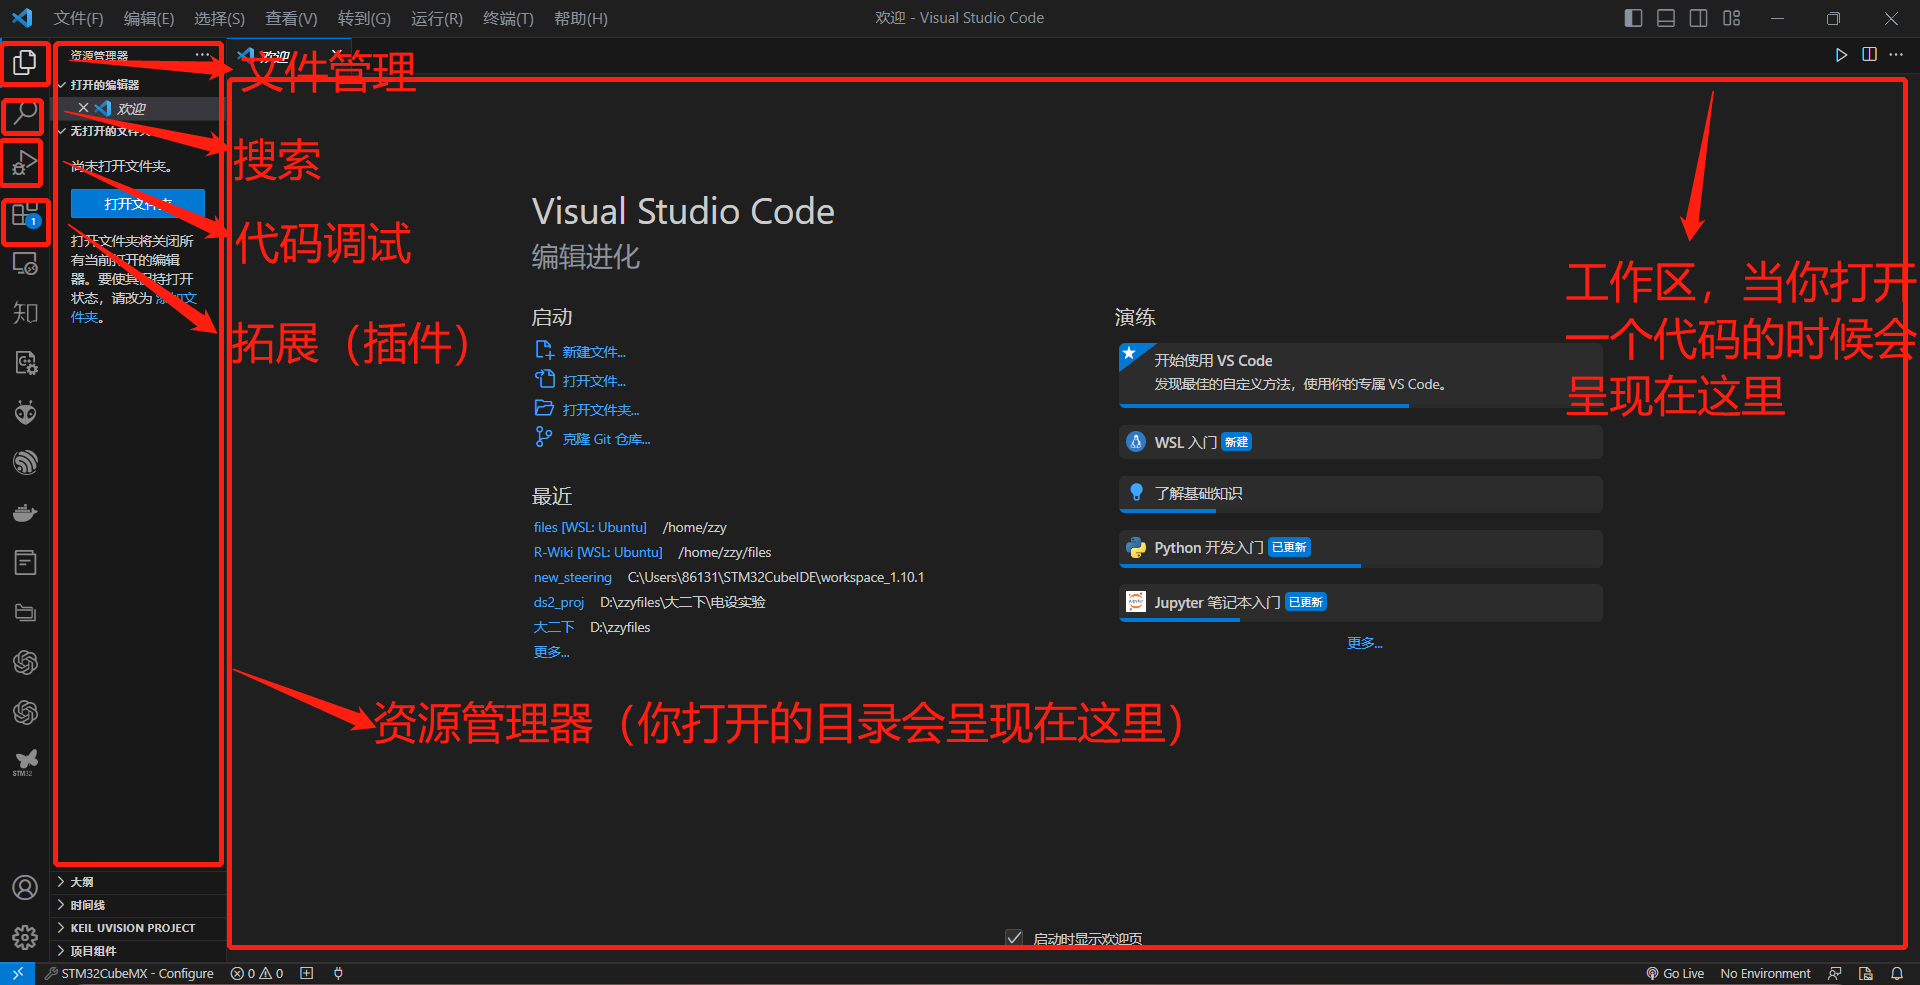Open the 帮助(H) menu
This screenshot has width=1920, height=985.
click(x=581, y=19)
